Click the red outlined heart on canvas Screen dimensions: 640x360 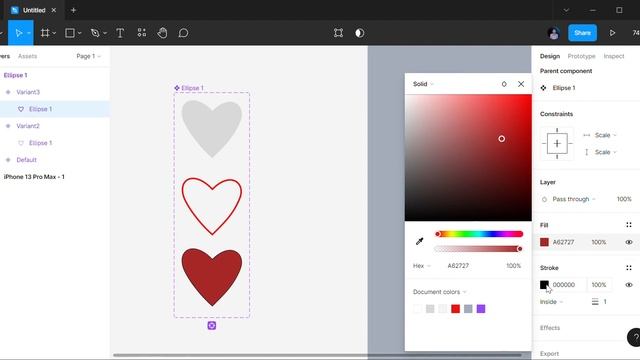coord(211,206)
